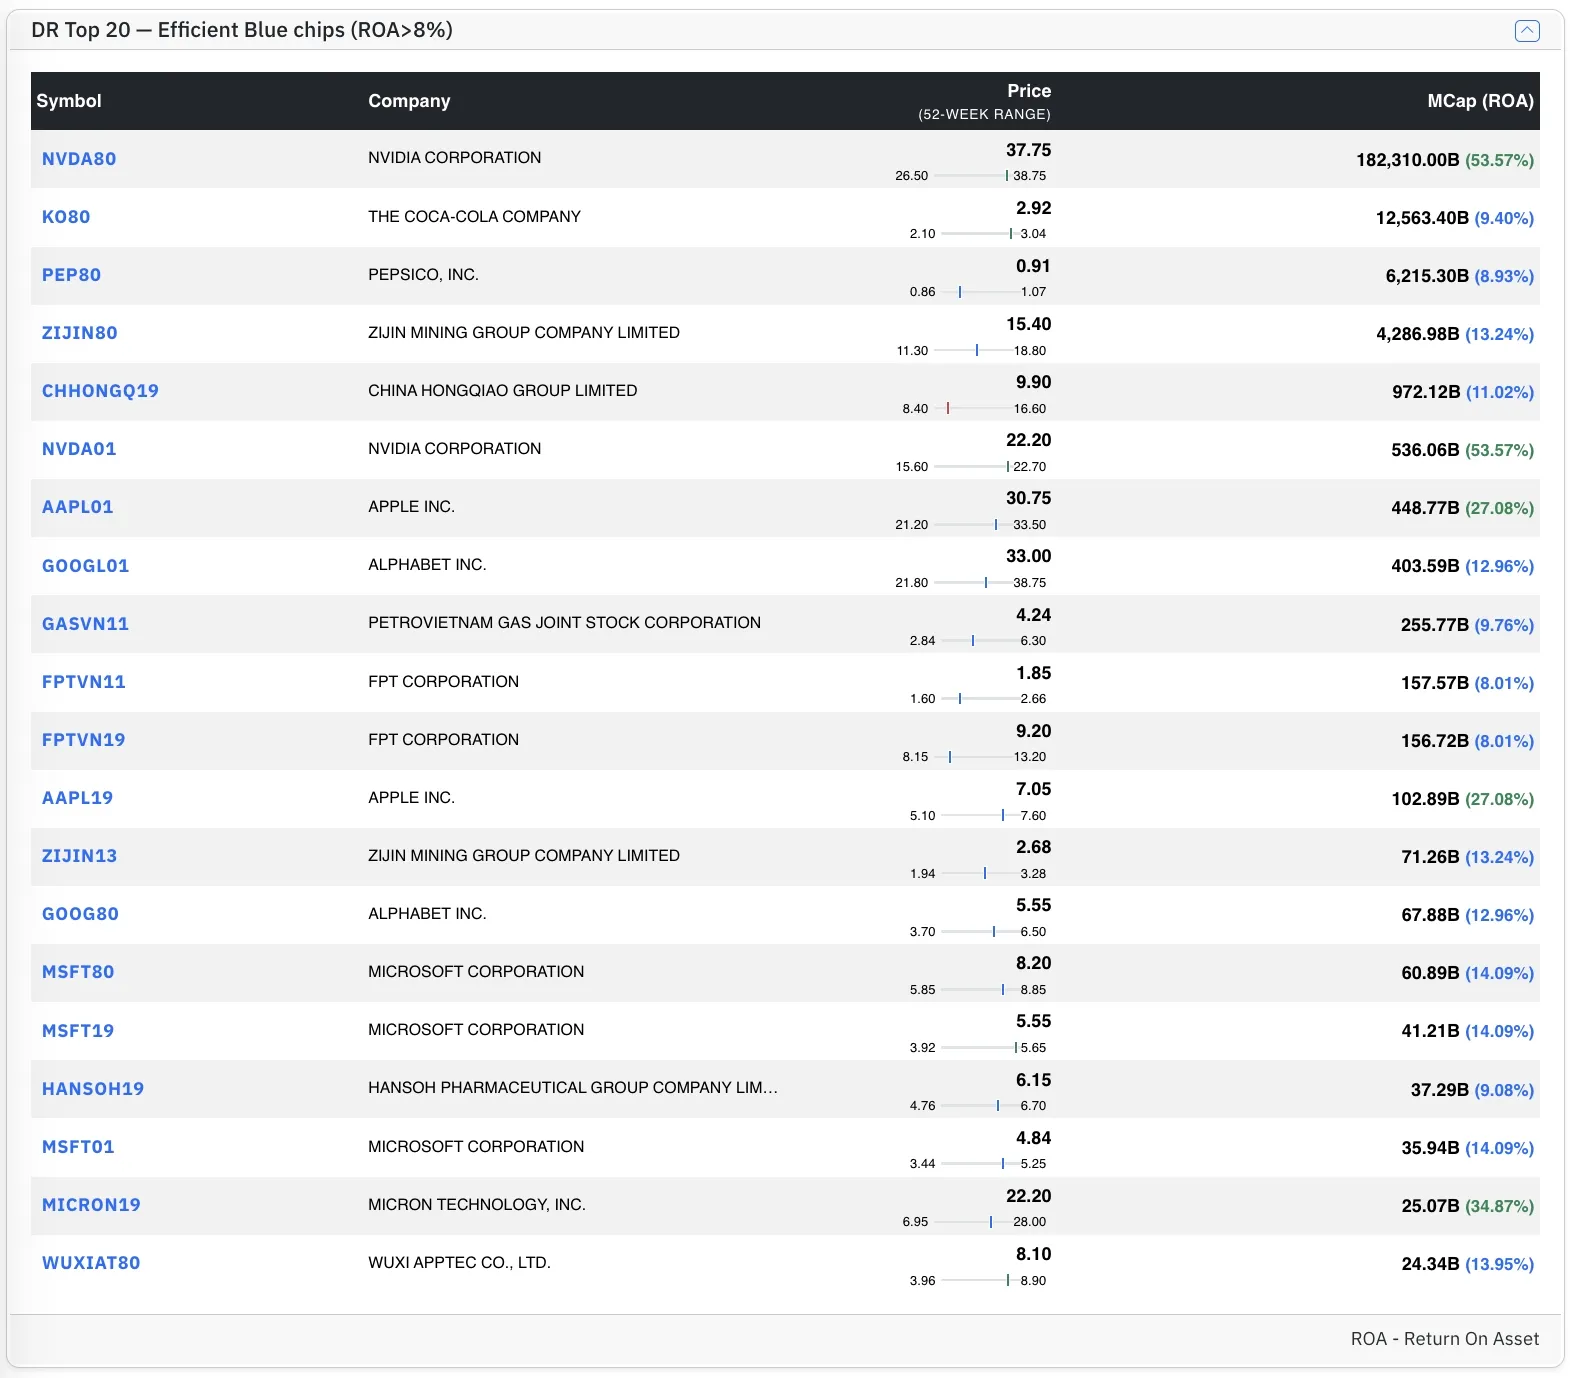Click the 448.77B market cap value
This screenshot has width=1570, height=1378.
[1425, 508]
